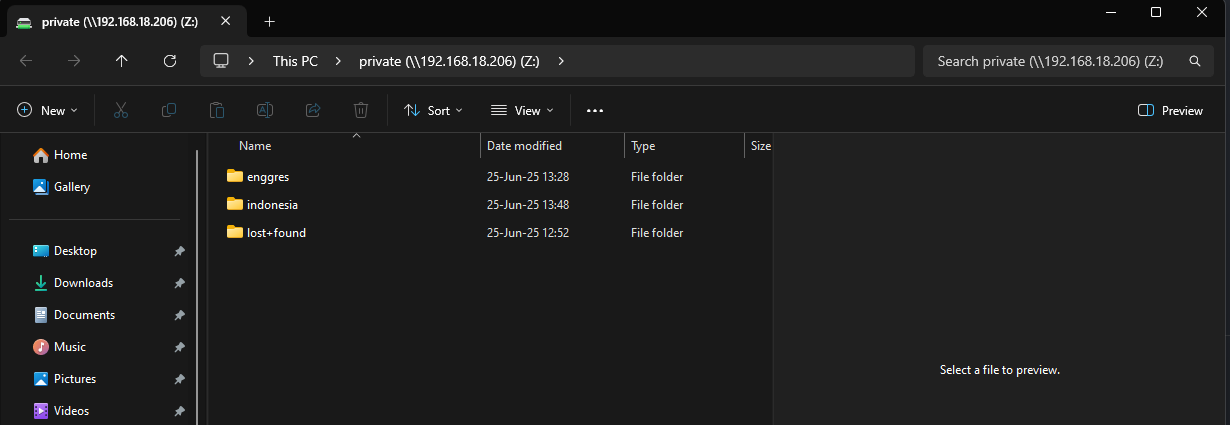Refresh the current folder view
The width and height of the screenshot is (1230, 425).
click(170, 61)
